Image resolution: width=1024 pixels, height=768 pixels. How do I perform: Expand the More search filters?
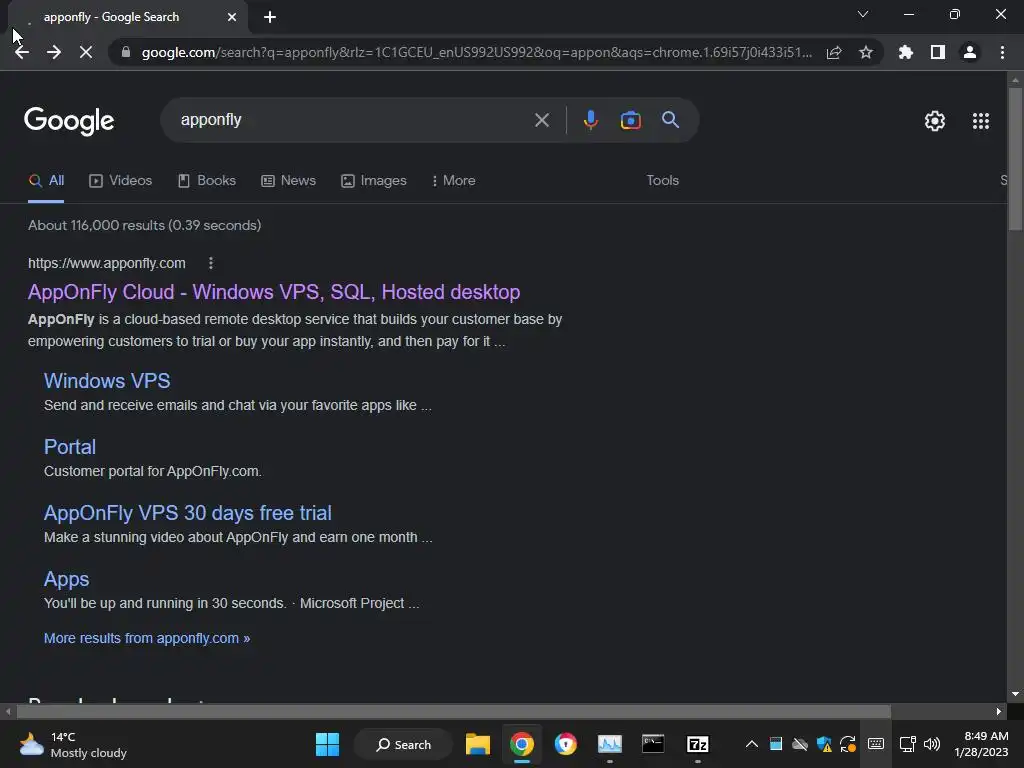[x=453, y=180]
